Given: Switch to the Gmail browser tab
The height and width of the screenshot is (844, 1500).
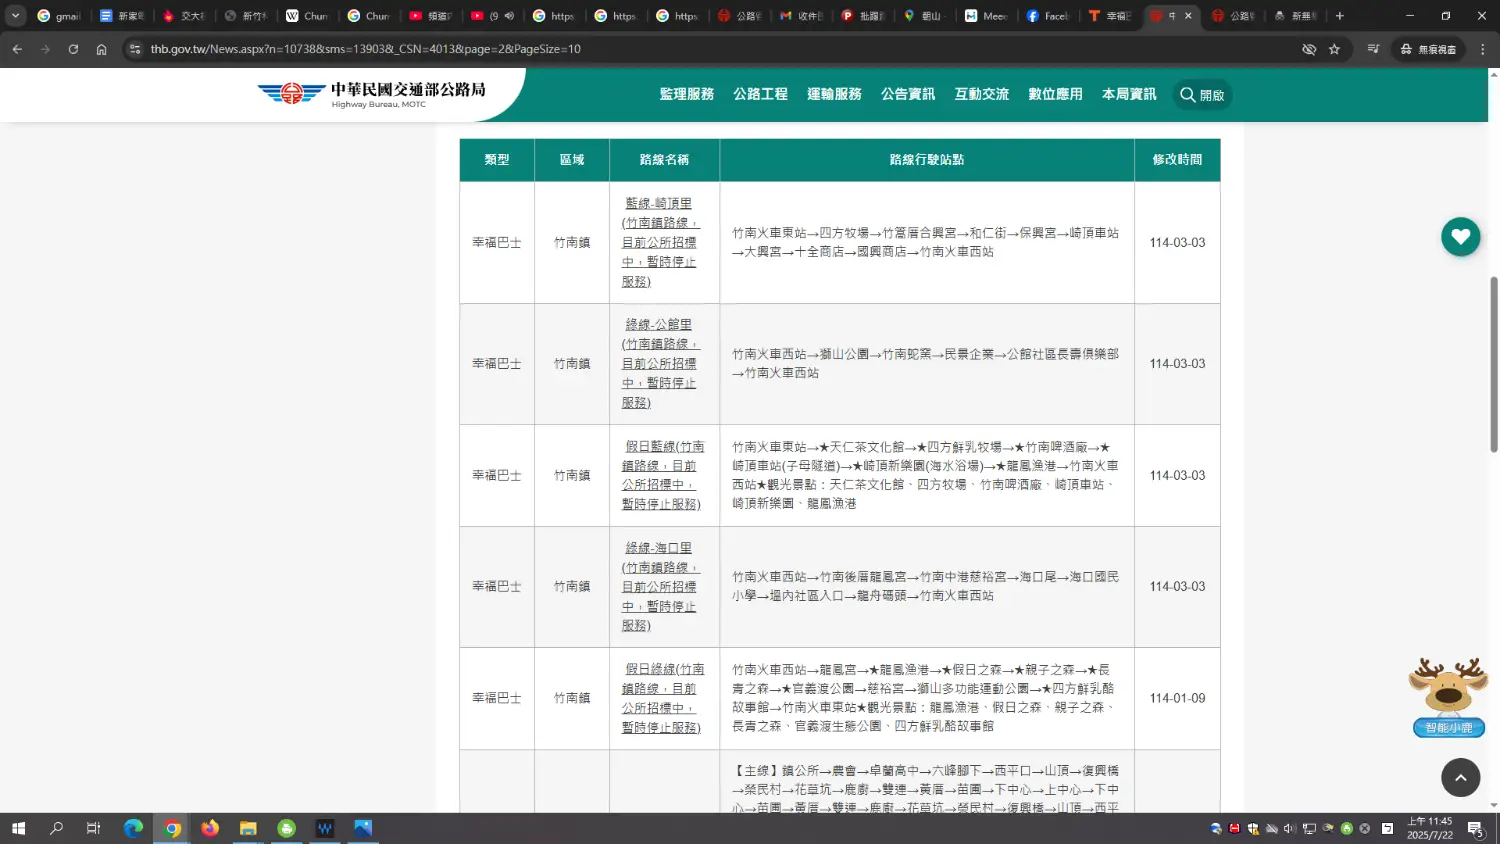Looking at the screenshot, I should [58, 16].
